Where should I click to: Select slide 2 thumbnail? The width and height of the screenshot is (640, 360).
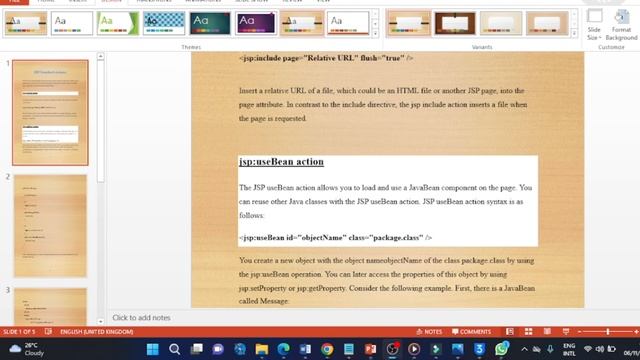(x=50, y=226)
